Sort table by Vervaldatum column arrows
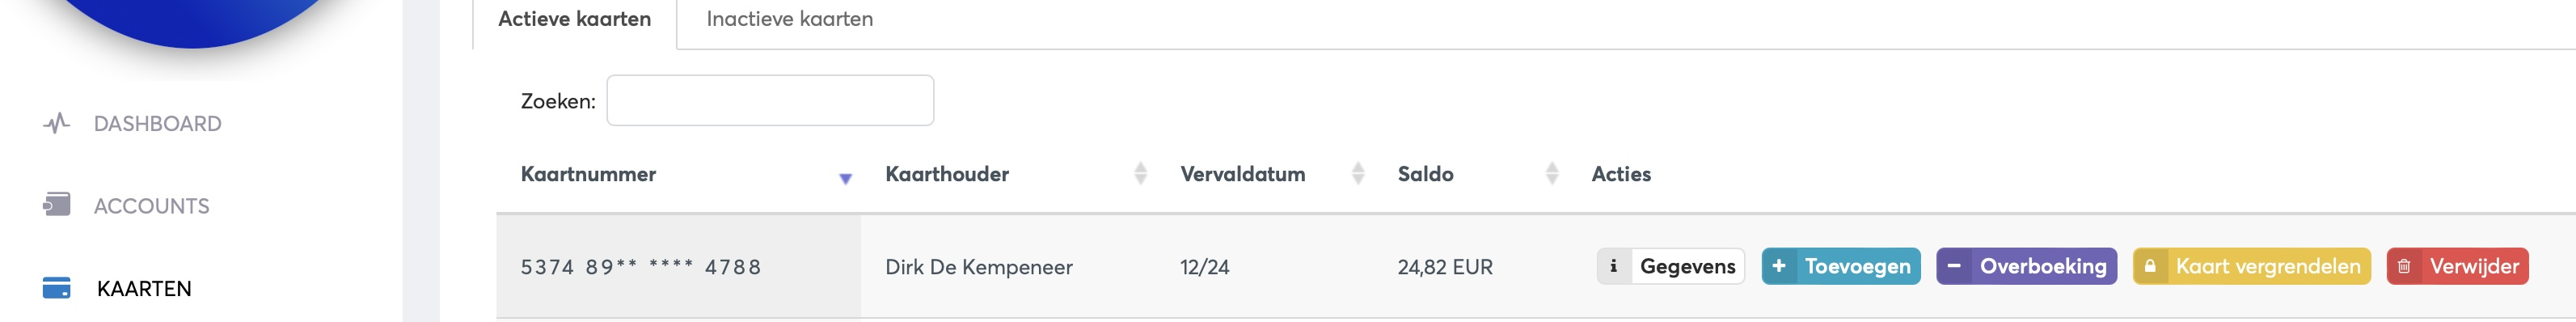This screenshot has height=322, width=2576. [1358, 173]
